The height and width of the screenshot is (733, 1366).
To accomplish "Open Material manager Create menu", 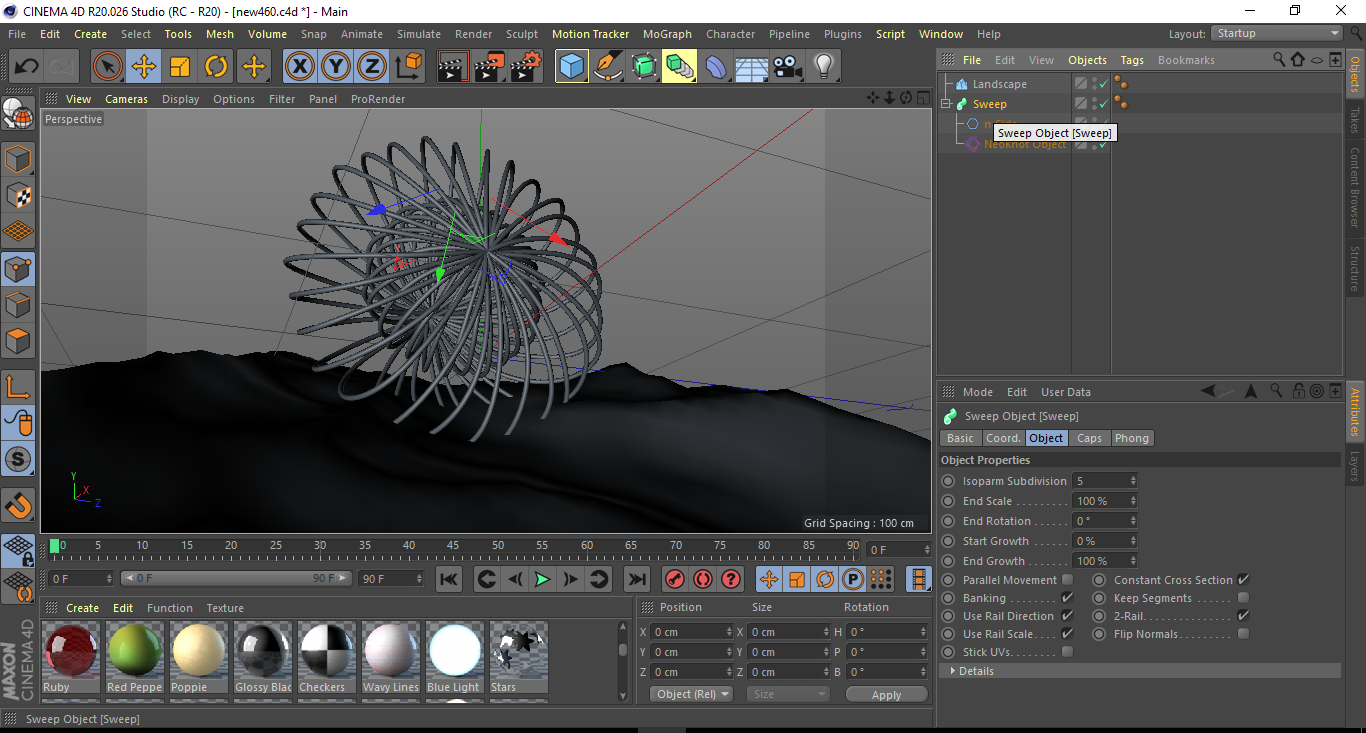I will (x=82, y=608).
